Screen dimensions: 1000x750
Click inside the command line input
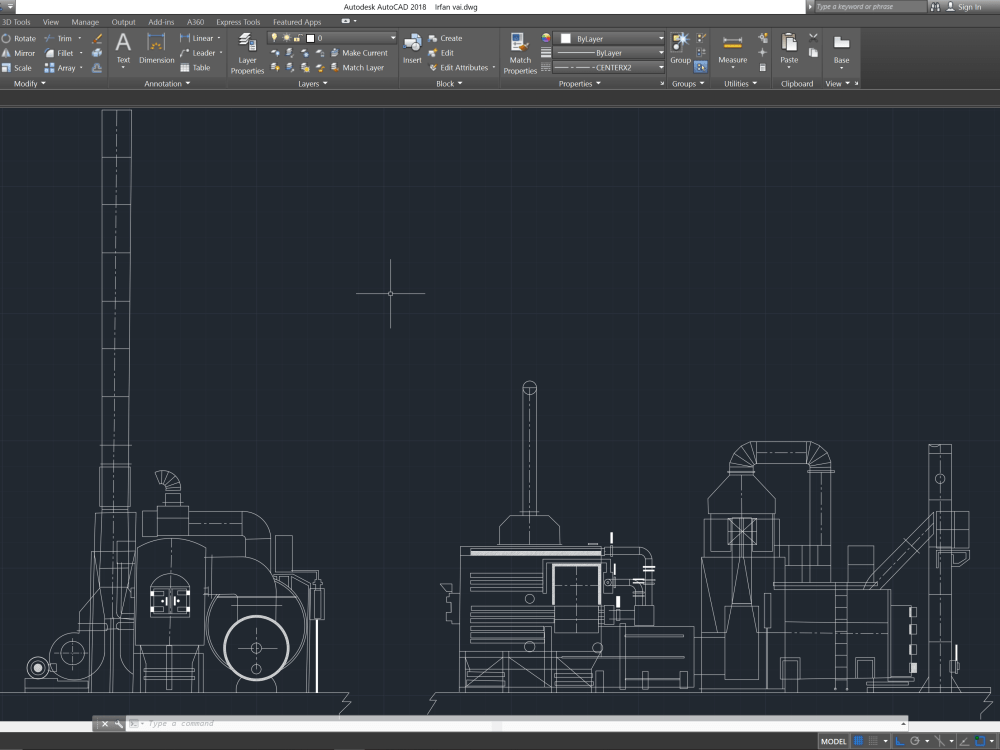(x=300, y=723)
